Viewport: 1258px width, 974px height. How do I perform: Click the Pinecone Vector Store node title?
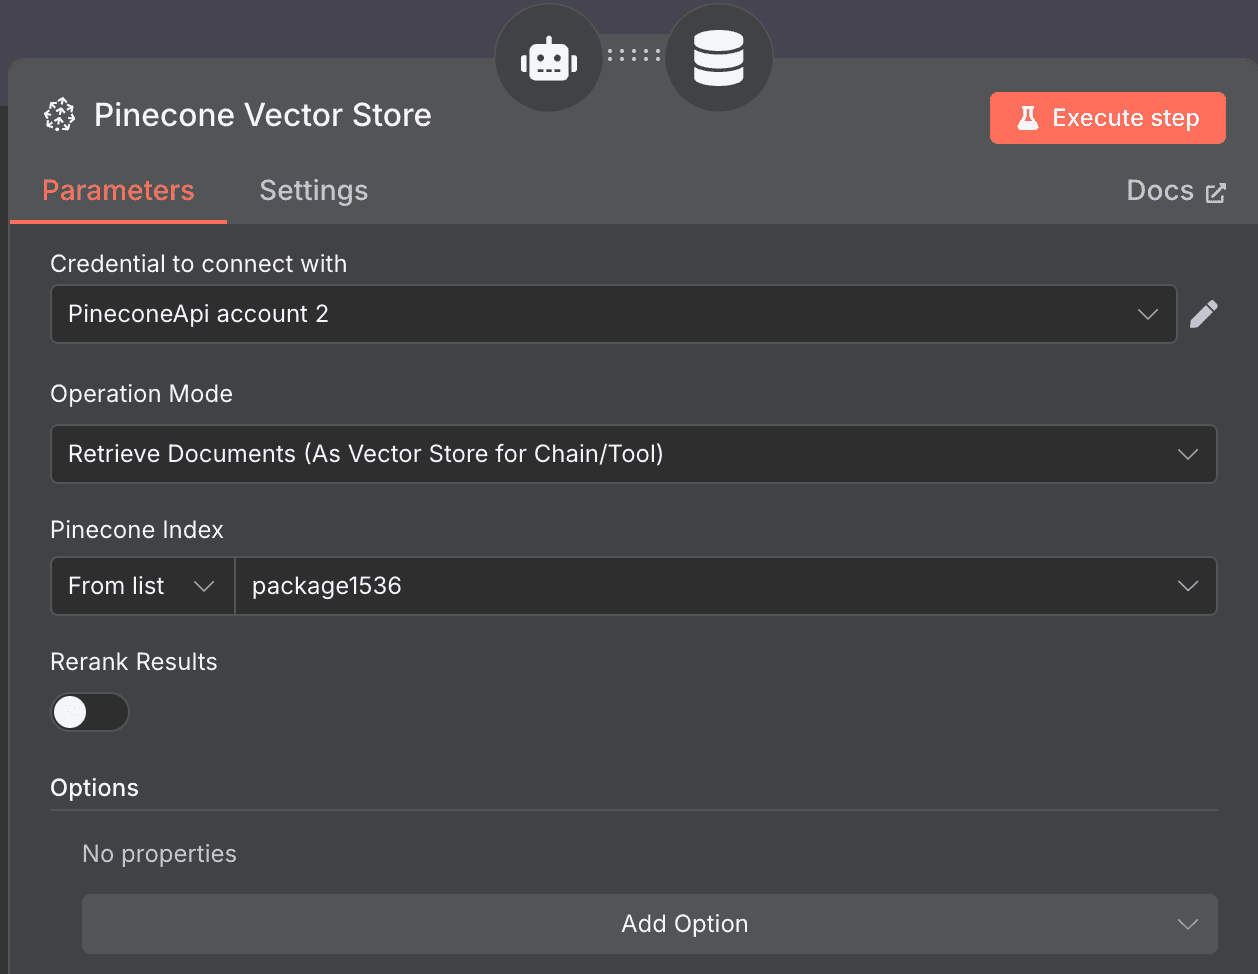click(x=263, y=115)
